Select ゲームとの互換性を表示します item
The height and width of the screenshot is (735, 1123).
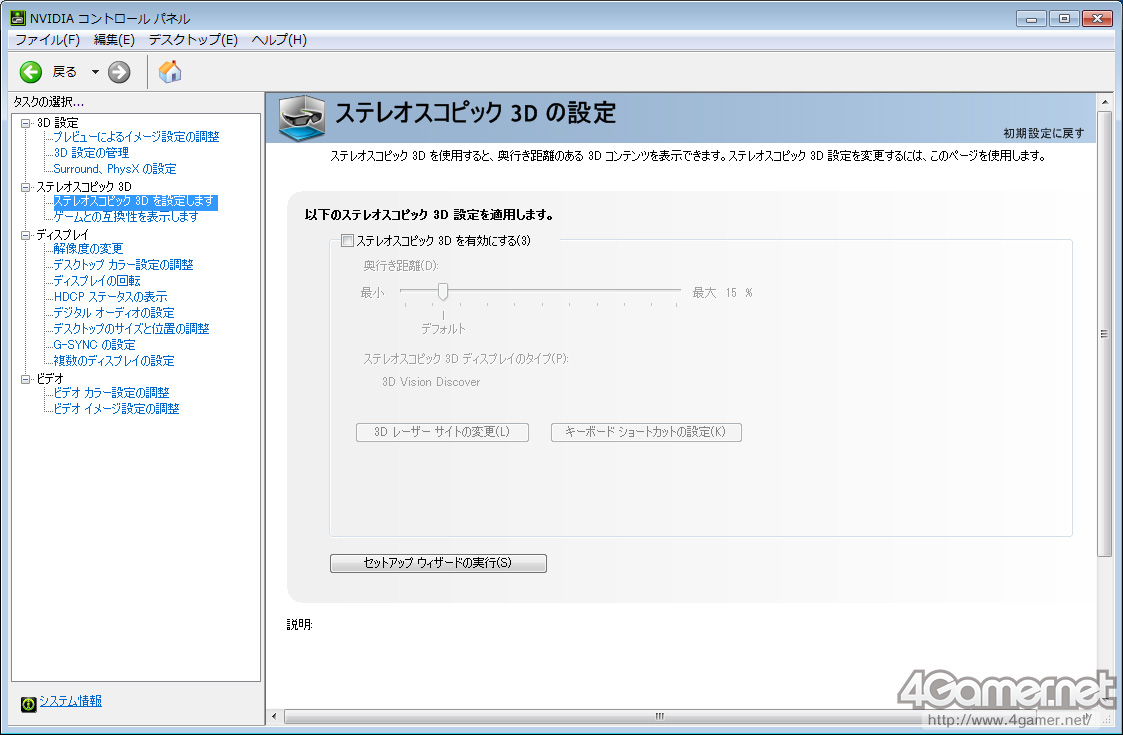coord(125,216)
